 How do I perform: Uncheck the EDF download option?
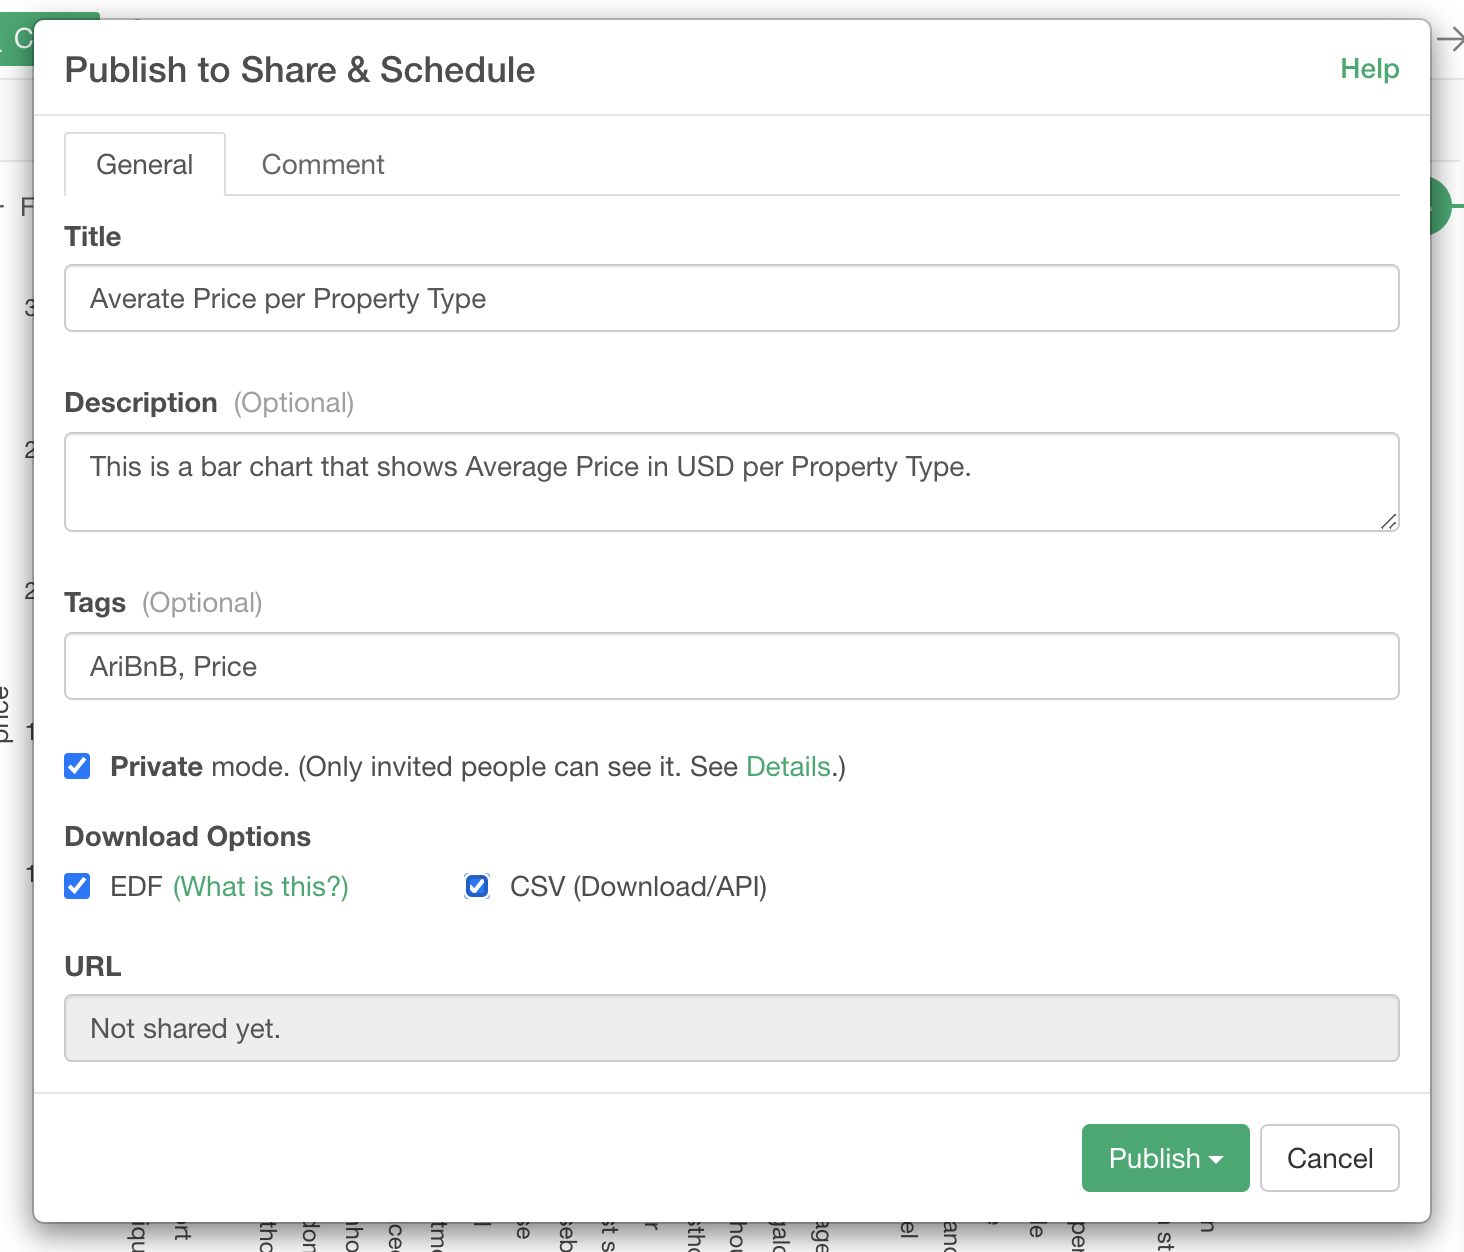(77, 887)
